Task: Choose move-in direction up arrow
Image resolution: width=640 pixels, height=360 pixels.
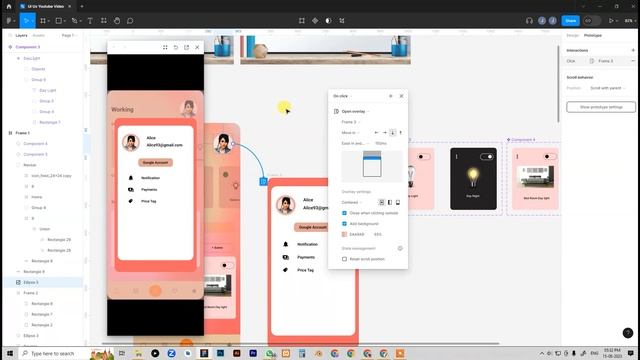Action: coord(400,133)
